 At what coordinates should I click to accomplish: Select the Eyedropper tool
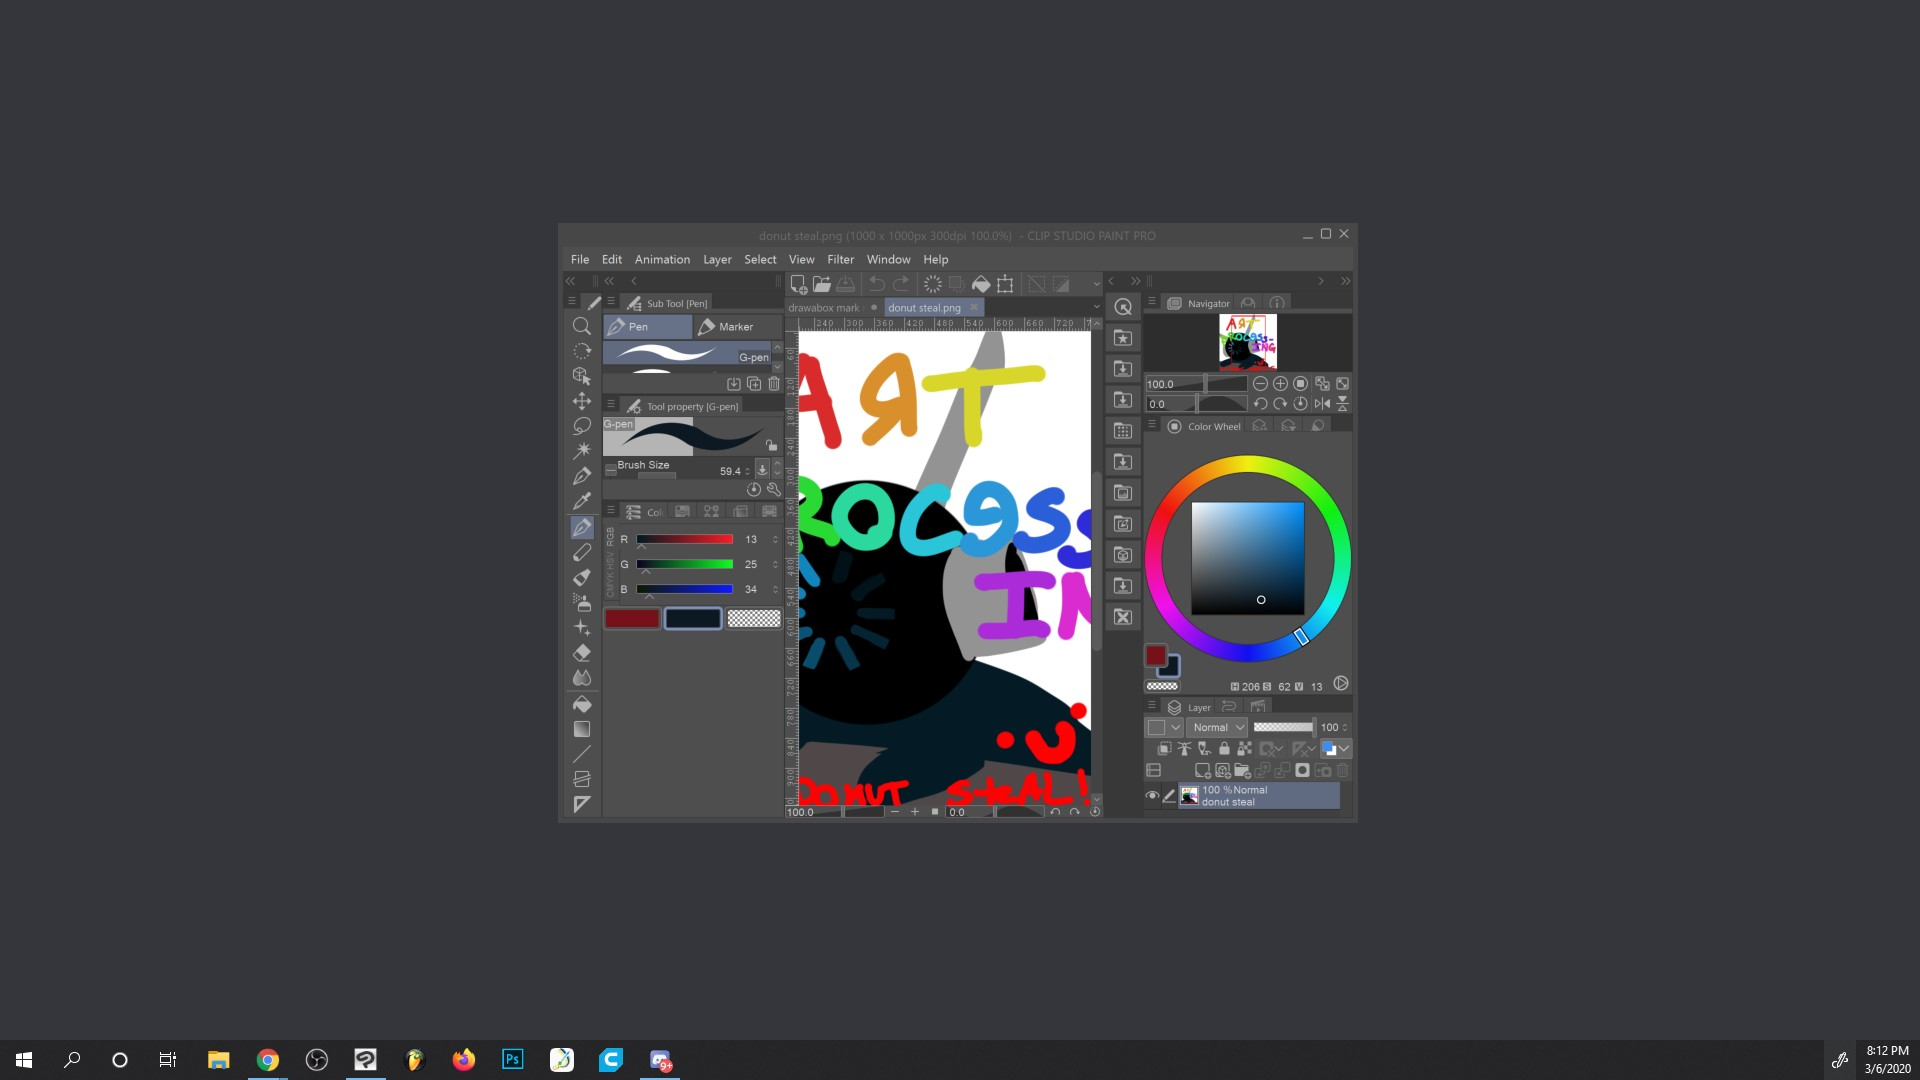tap(583, 499)
